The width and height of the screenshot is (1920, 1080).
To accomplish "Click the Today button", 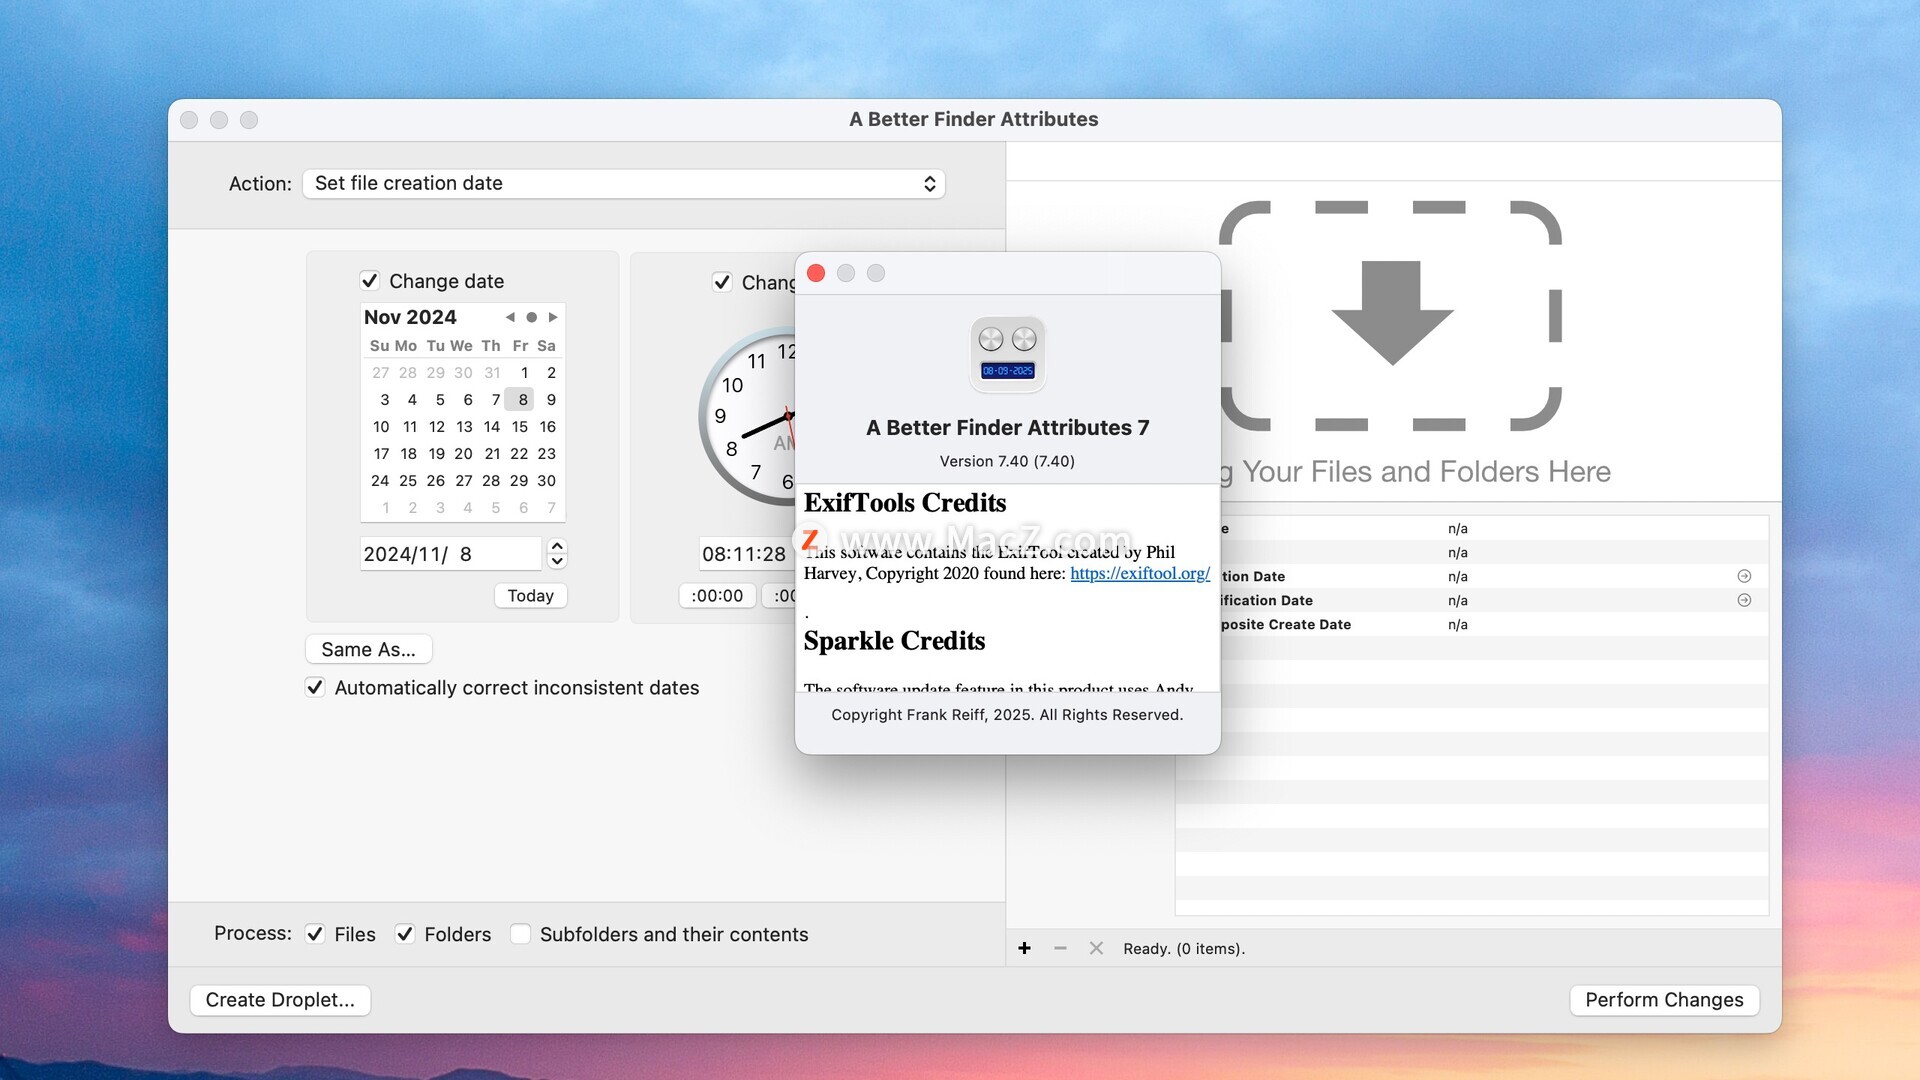I will click(530, 596).
